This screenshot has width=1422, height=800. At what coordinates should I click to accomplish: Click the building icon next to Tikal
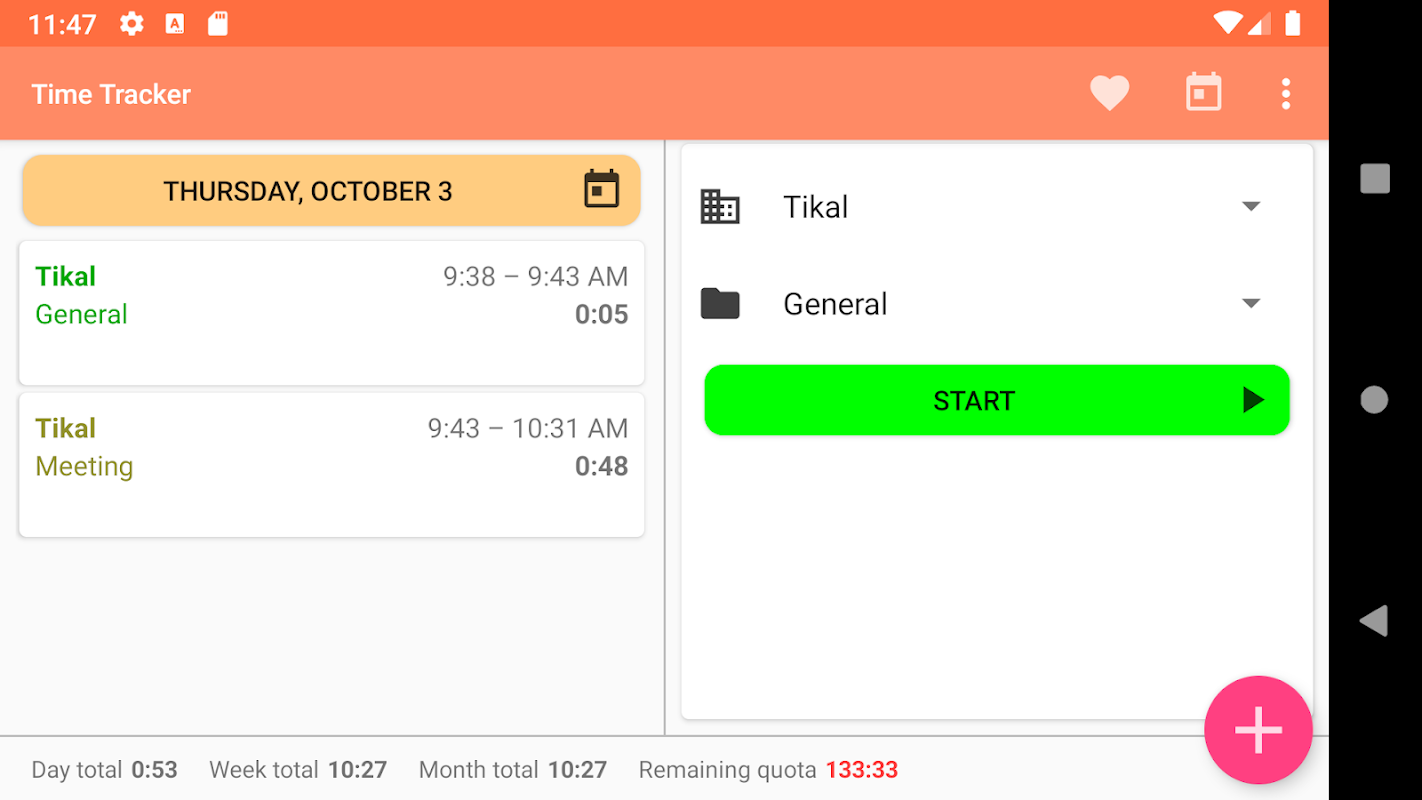[720, 207]
